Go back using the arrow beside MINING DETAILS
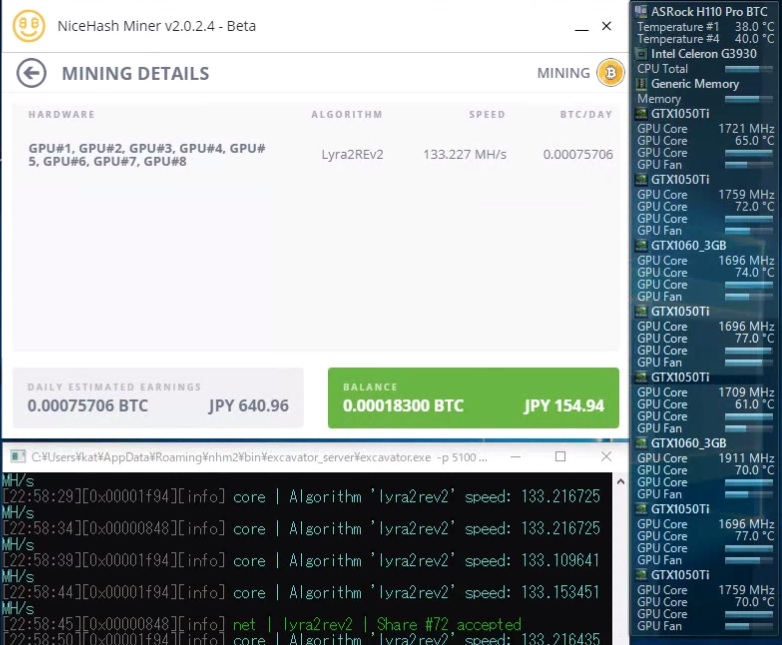782x645 pixels. (31, 73)
